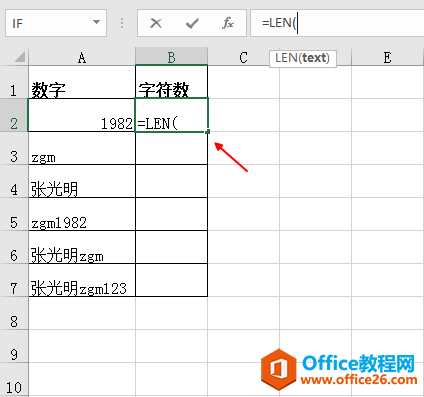
Task: Select row 6 header
Action: [x=14, y=247]
